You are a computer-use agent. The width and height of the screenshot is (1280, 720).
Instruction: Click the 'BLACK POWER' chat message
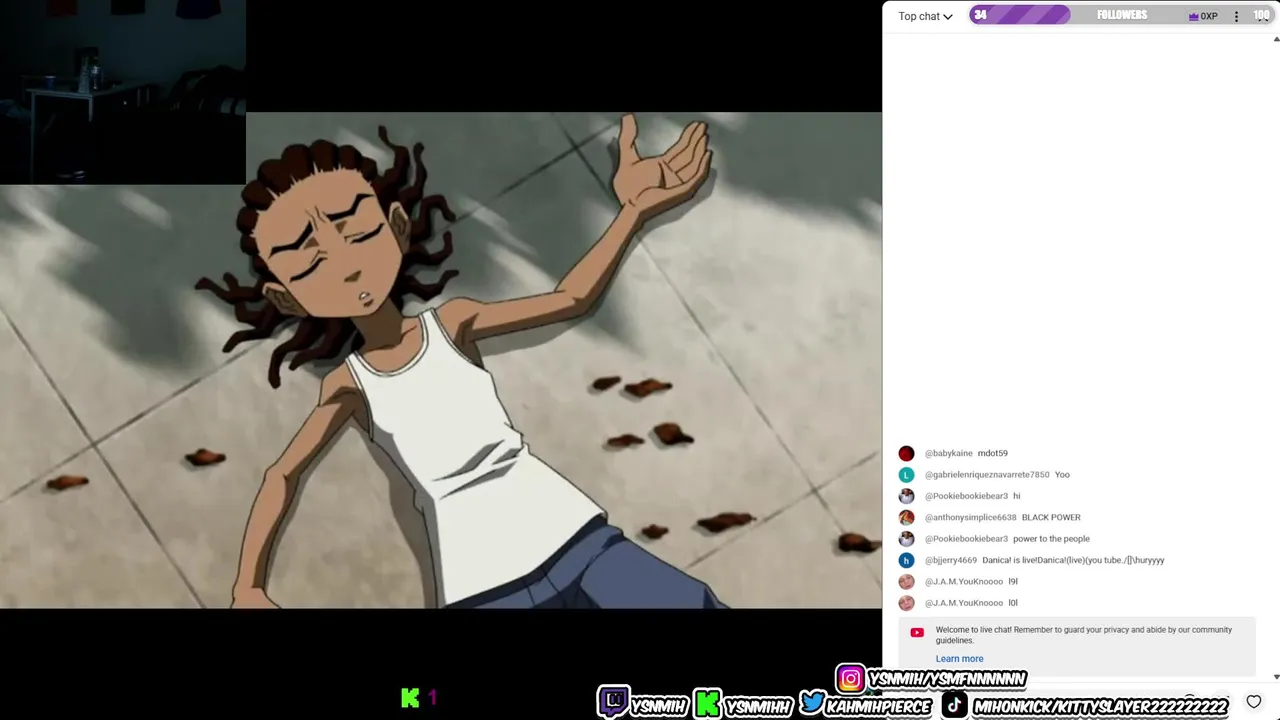(1051, 517)
